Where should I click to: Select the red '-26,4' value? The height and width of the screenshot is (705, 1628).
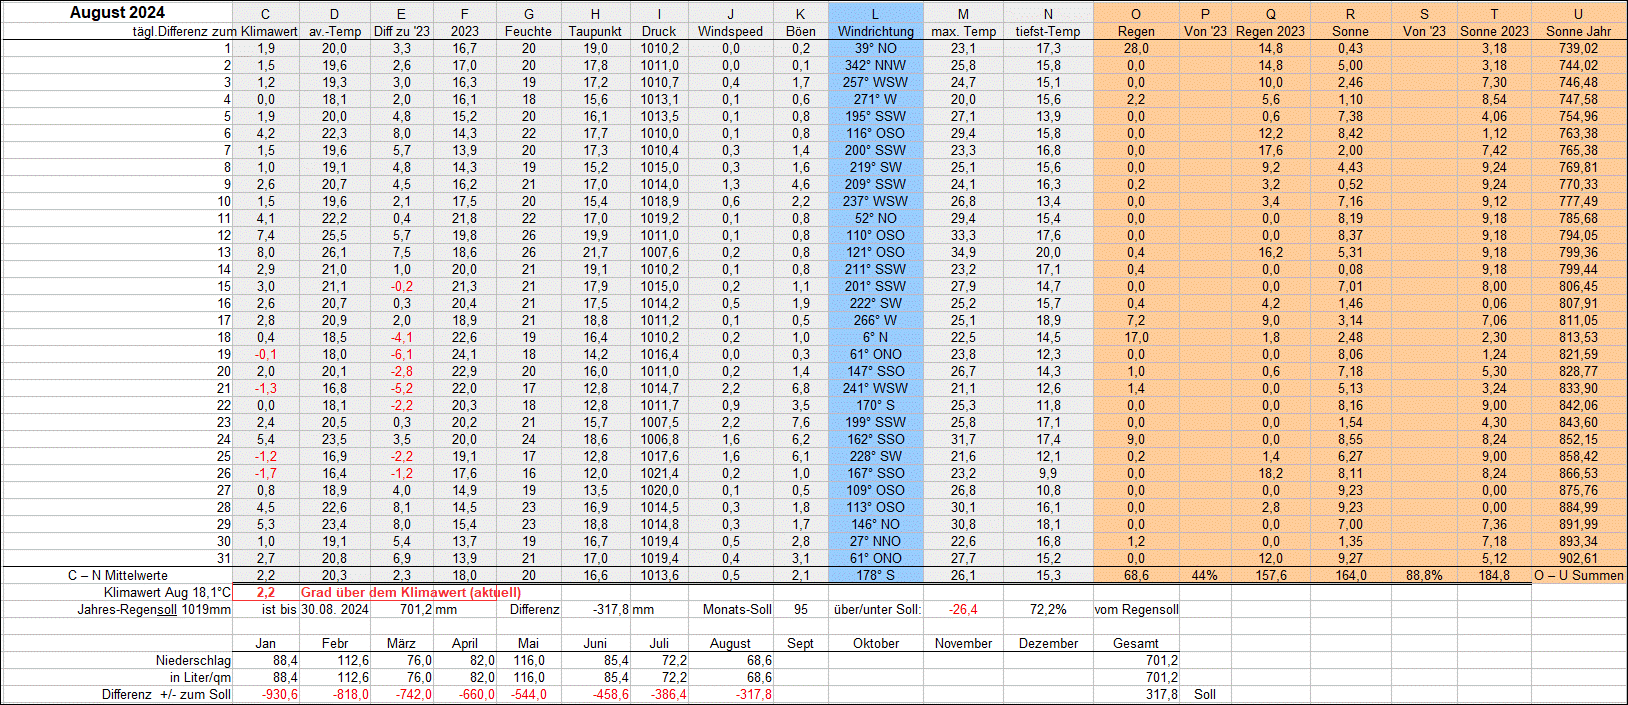963,609
